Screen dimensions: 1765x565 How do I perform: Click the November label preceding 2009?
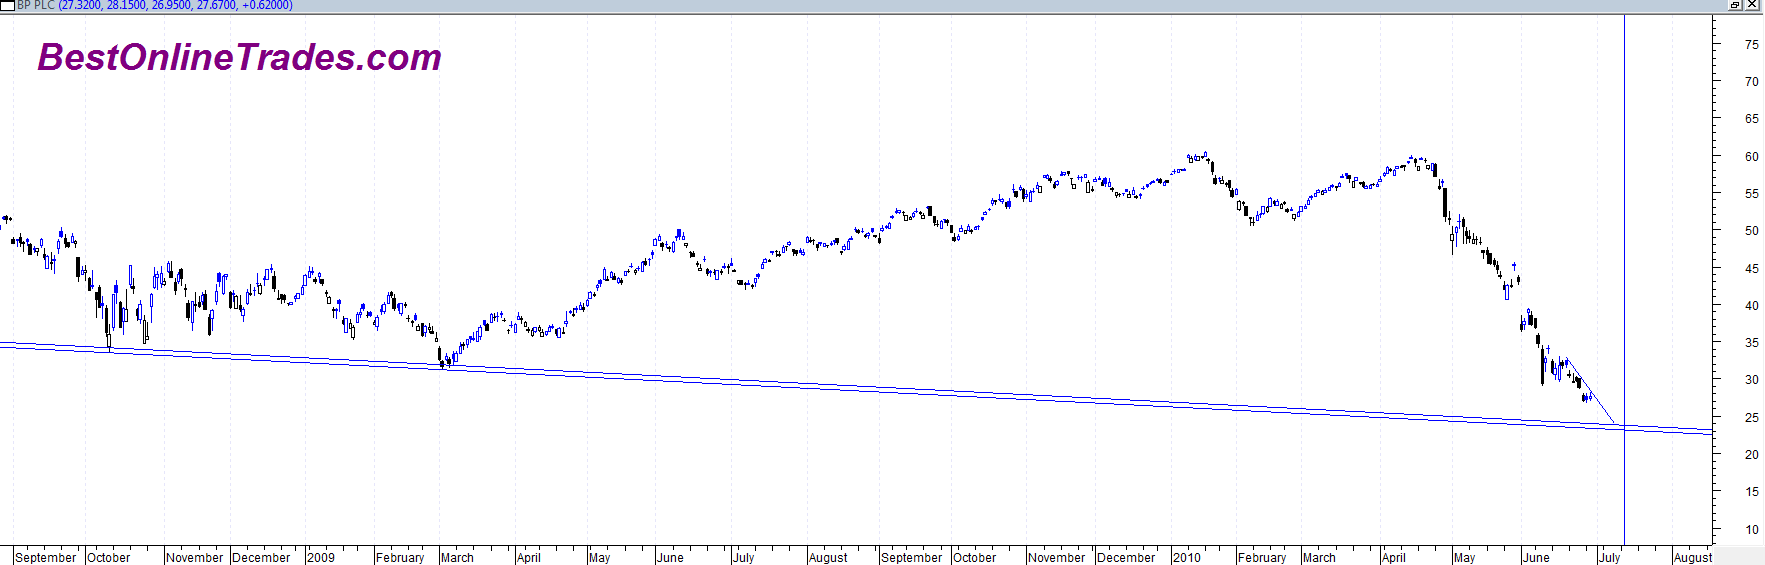[195, 558]
